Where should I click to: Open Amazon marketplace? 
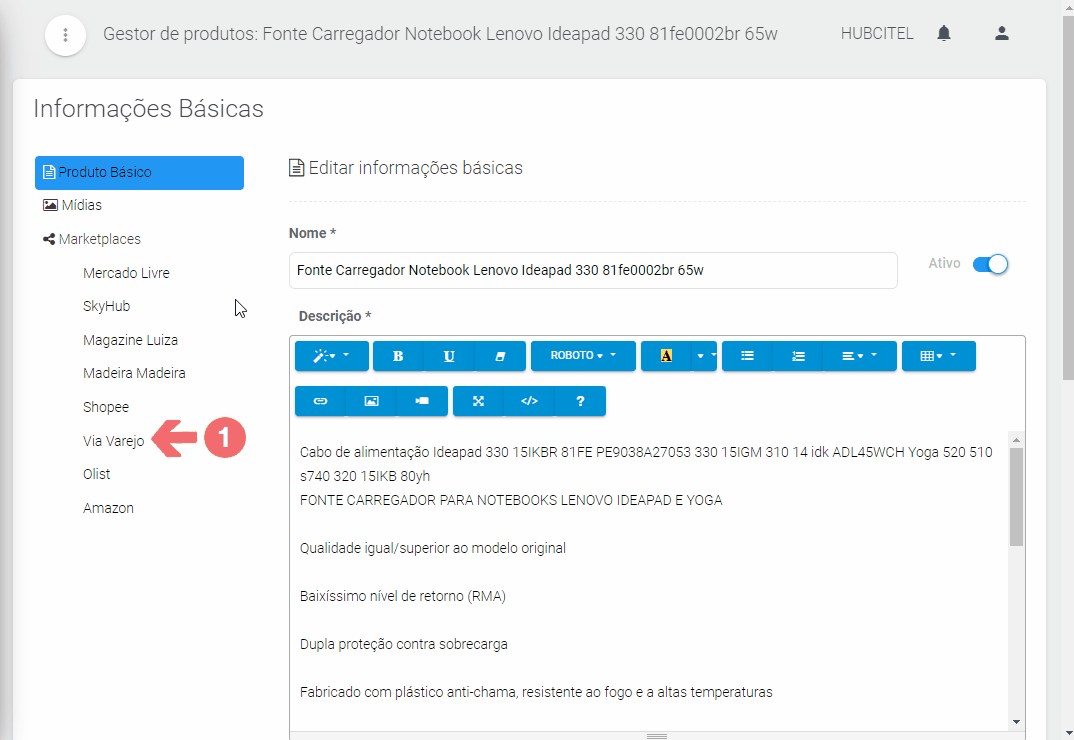[x=108, y=508]
